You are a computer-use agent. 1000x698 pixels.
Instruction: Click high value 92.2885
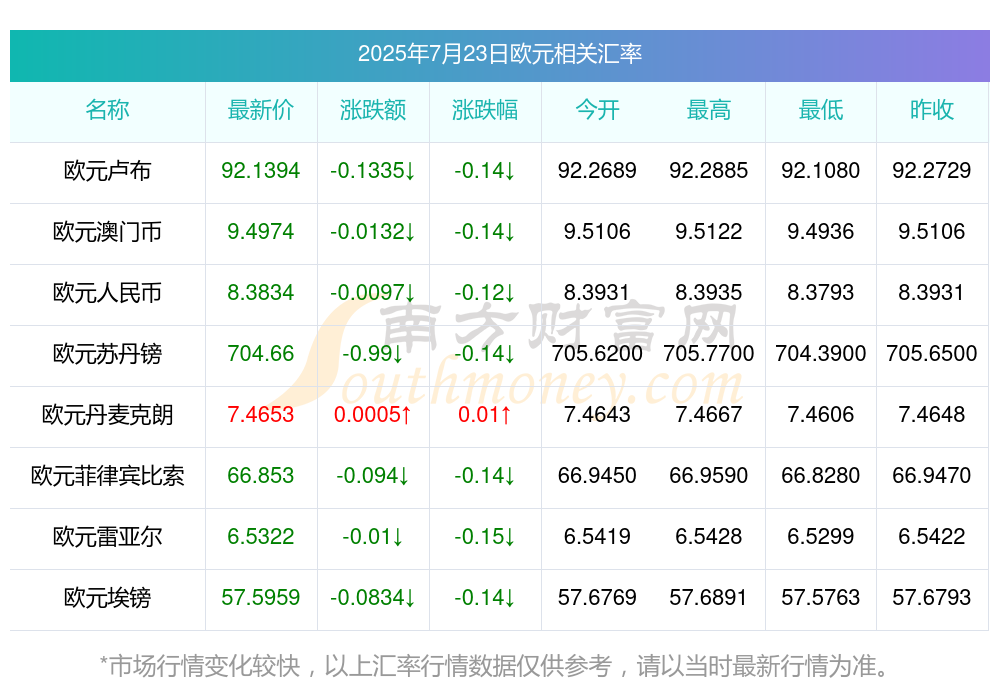(x=709, y=171)
